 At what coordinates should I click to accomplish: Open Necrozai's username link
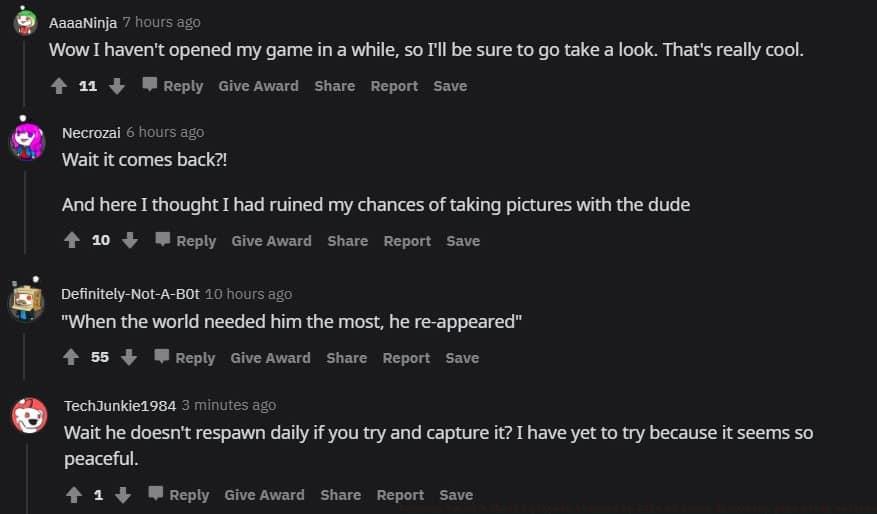[x=91, y=132]
